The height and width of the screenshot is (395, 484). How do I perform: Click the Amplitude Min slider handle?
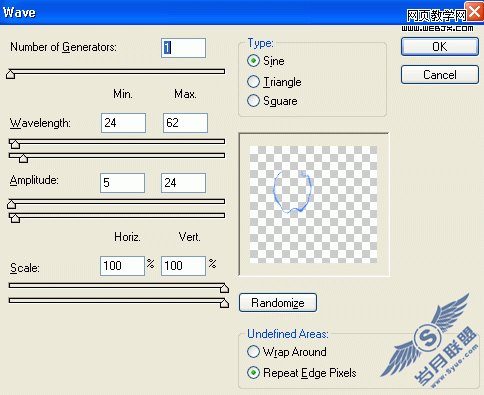click(x=12, y=204)
